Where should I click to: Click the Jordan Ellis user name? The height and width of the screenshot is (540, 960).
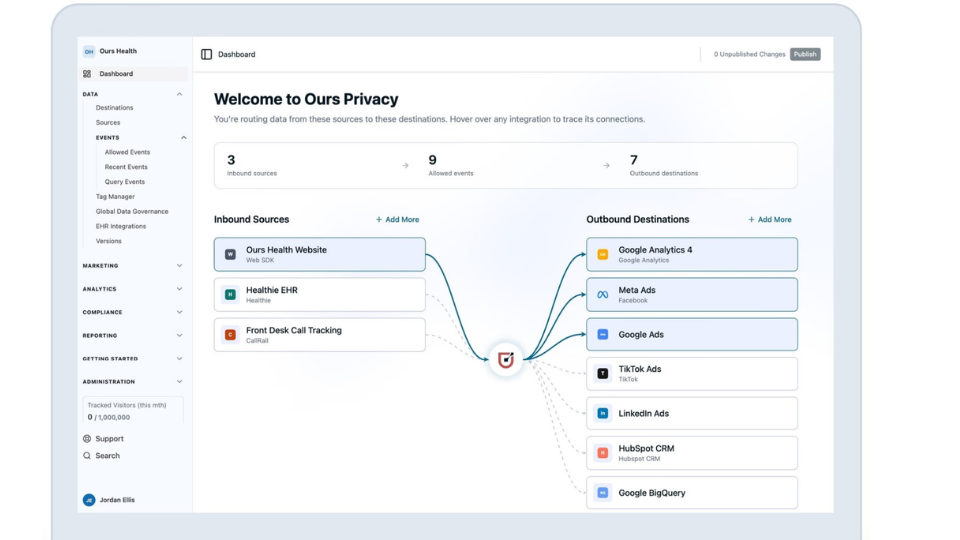pos(117,500)
